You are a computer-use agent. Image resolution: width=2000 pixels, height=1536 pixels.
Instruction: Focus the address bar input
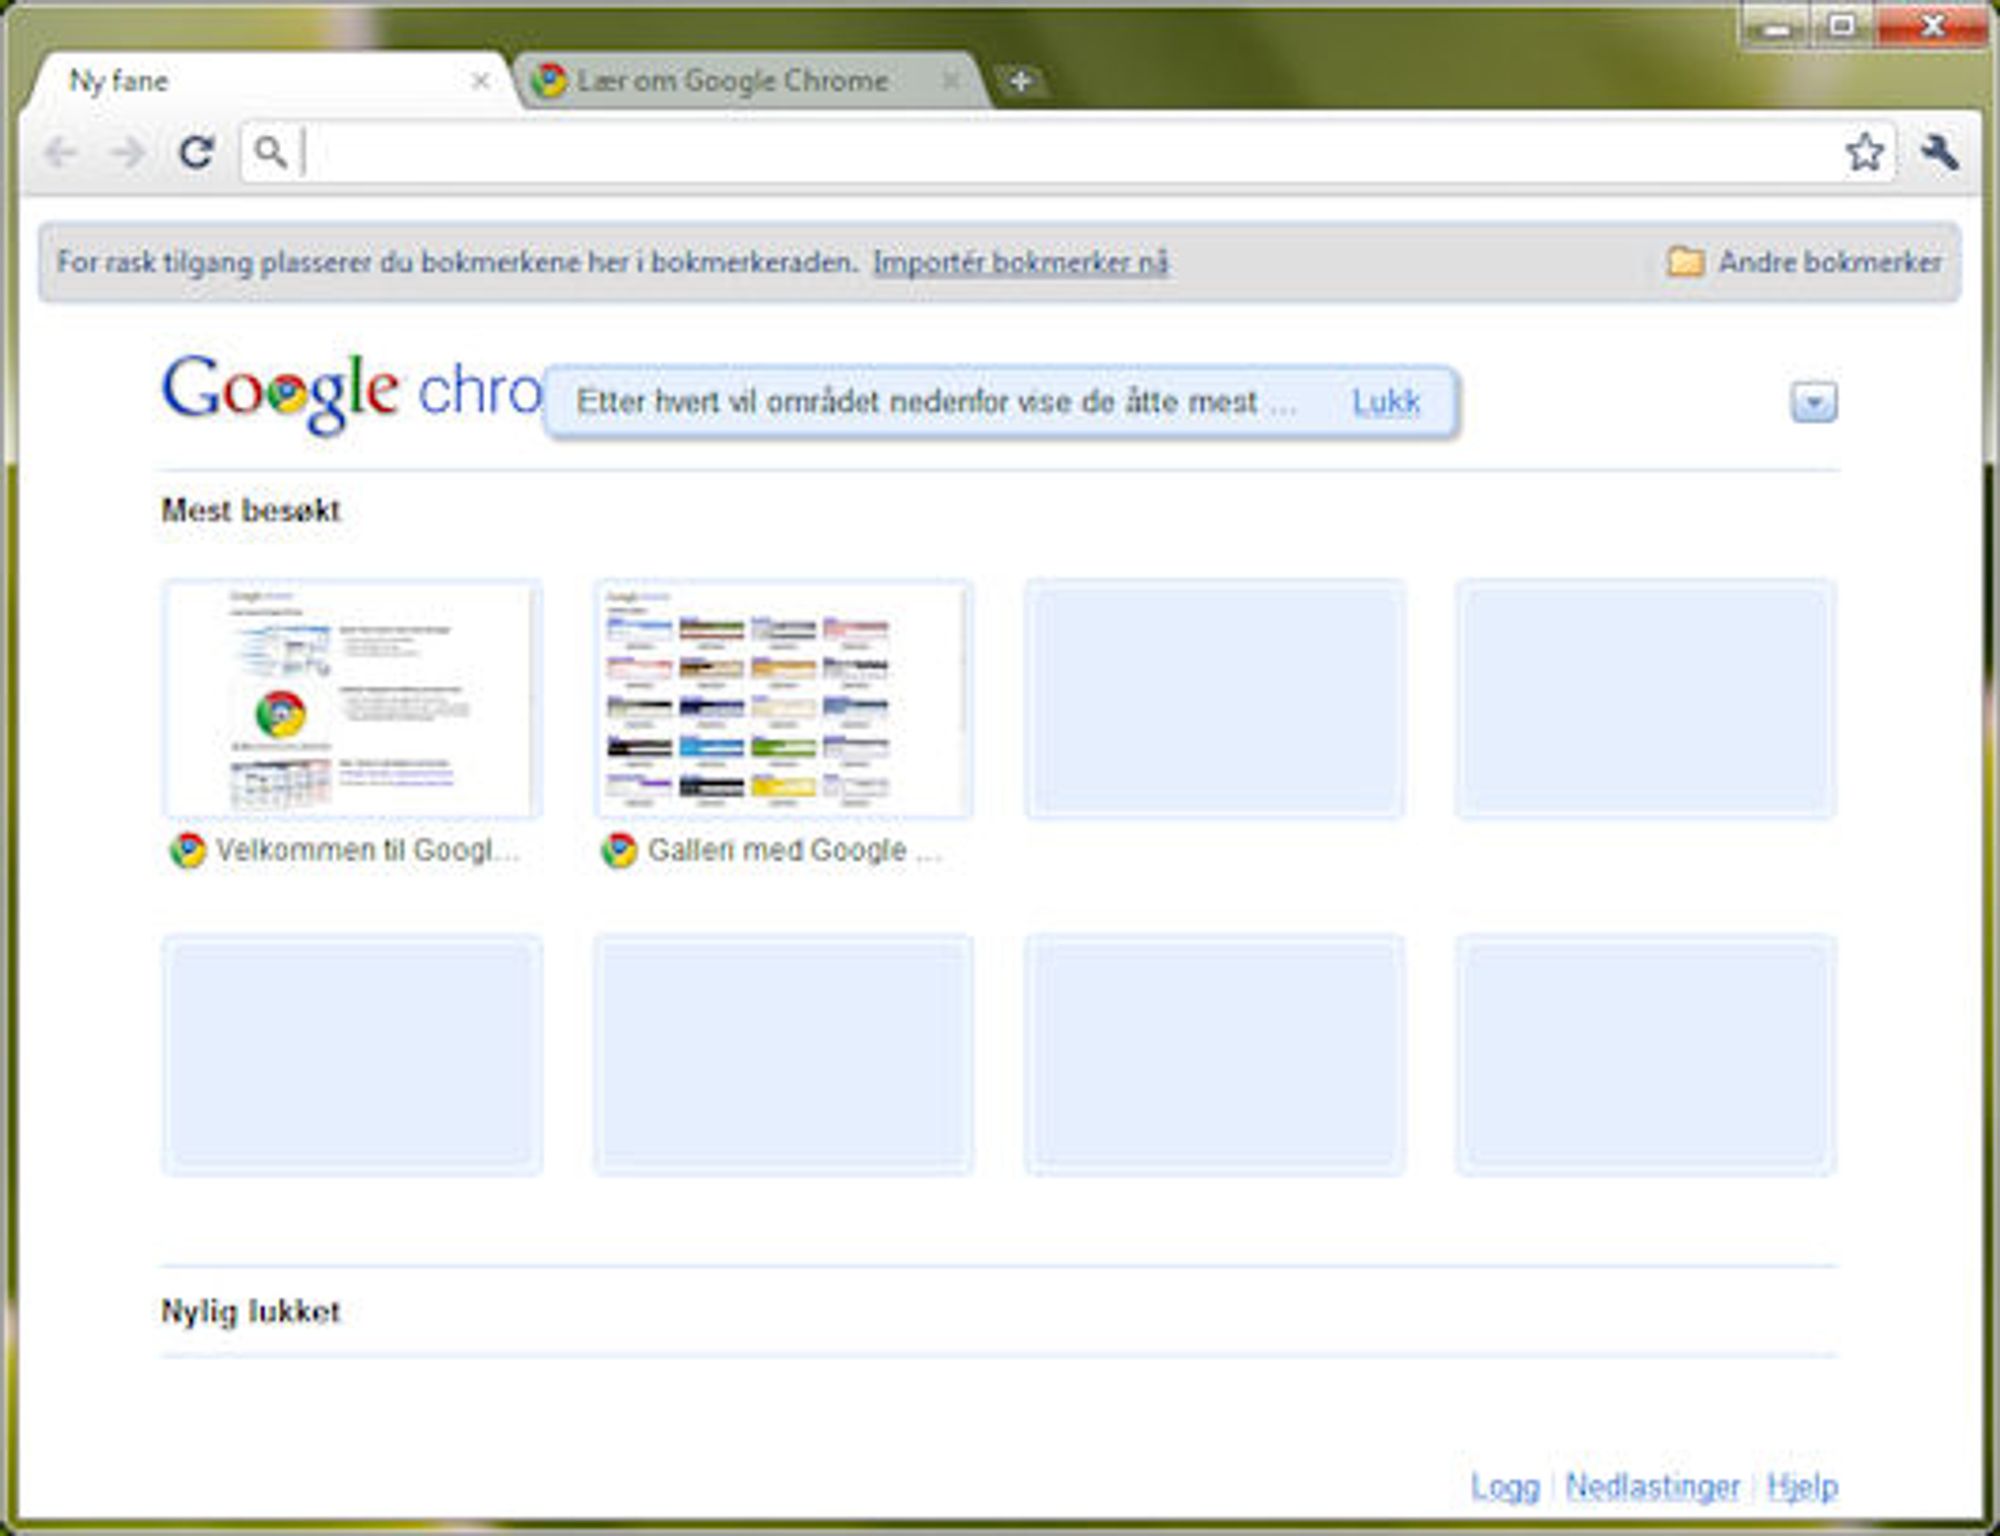tap(1070, 152)
